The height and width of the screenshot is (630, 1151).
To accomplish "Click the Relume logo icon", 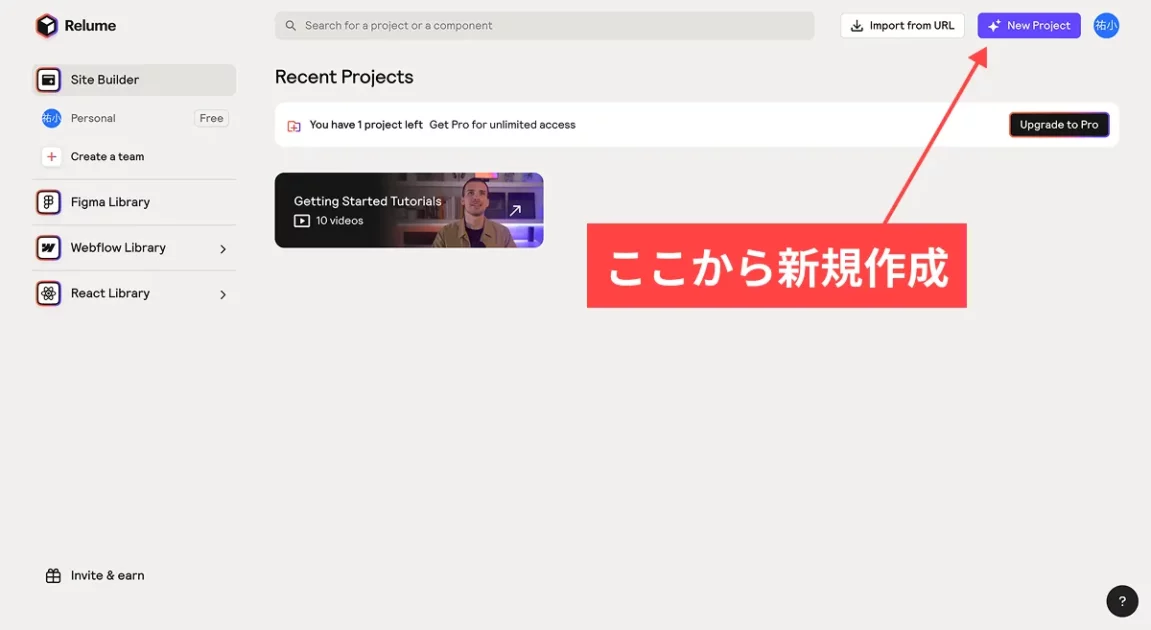I will click(x=47, y=26).
